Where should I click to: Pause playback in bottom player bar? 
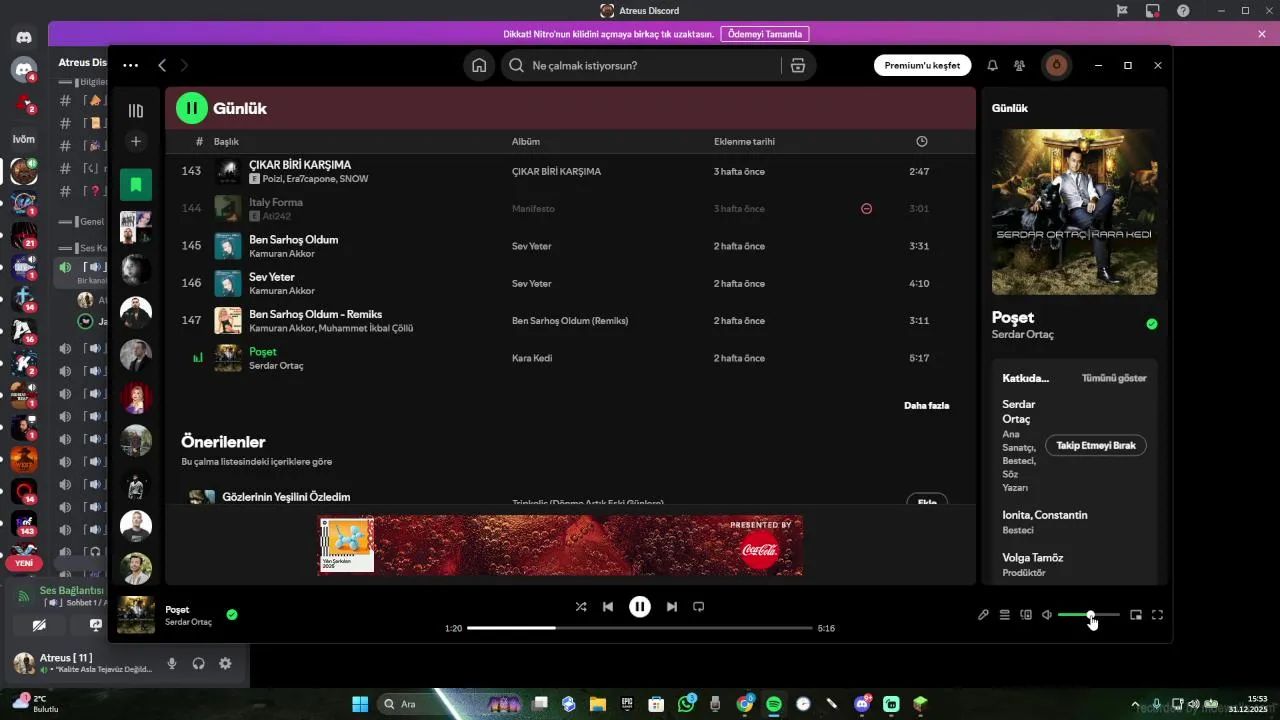[640, 606]
